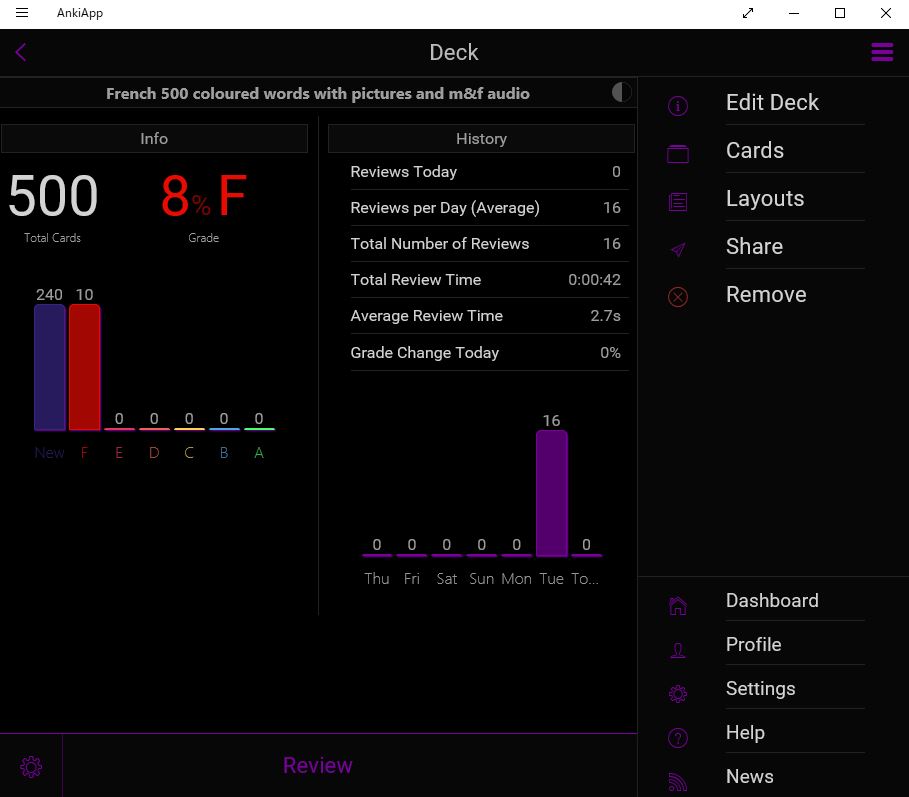Click the Layouts icon in sidebar
The image size is (909, 797).
coord(678,202)
